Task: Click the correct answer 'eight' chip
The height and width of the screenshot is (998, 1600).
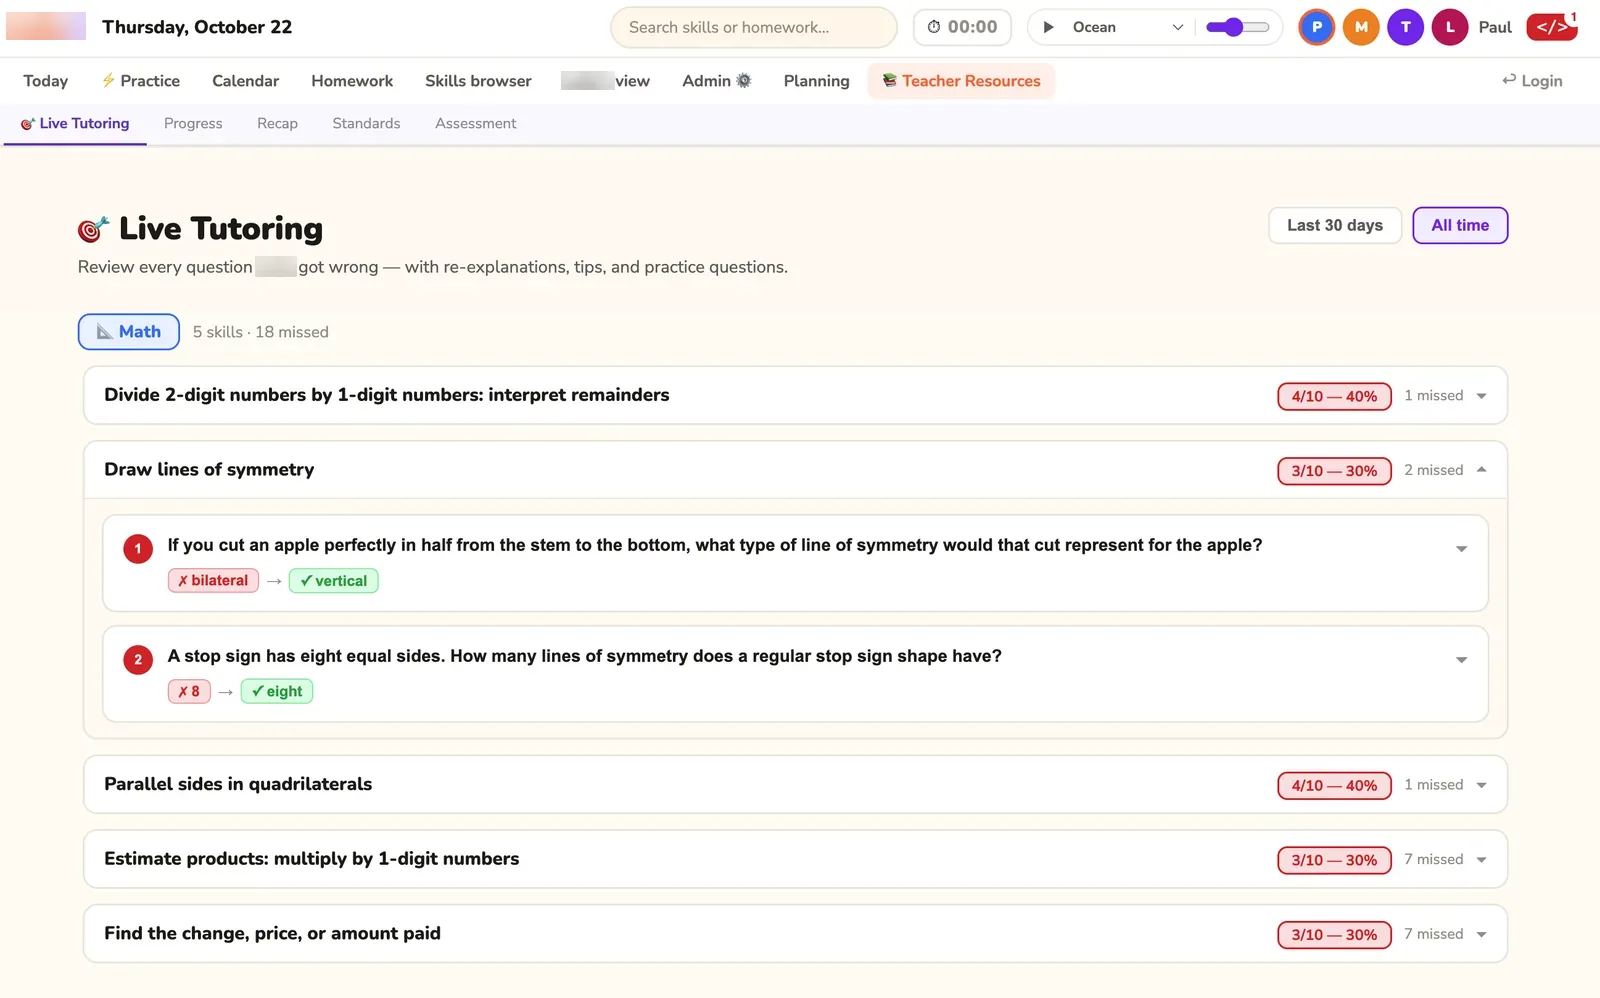Action: point(277,692)
